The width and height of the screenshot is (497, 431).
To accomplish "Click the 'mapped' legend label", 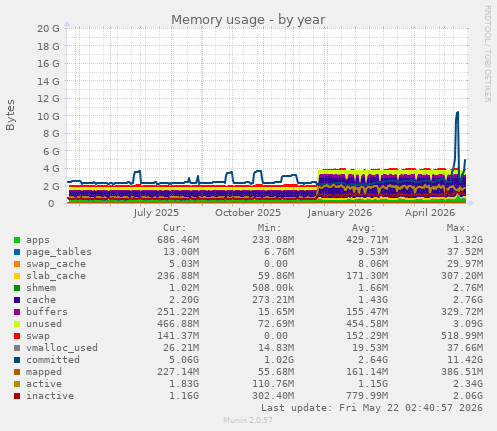I will pos(44,372).
